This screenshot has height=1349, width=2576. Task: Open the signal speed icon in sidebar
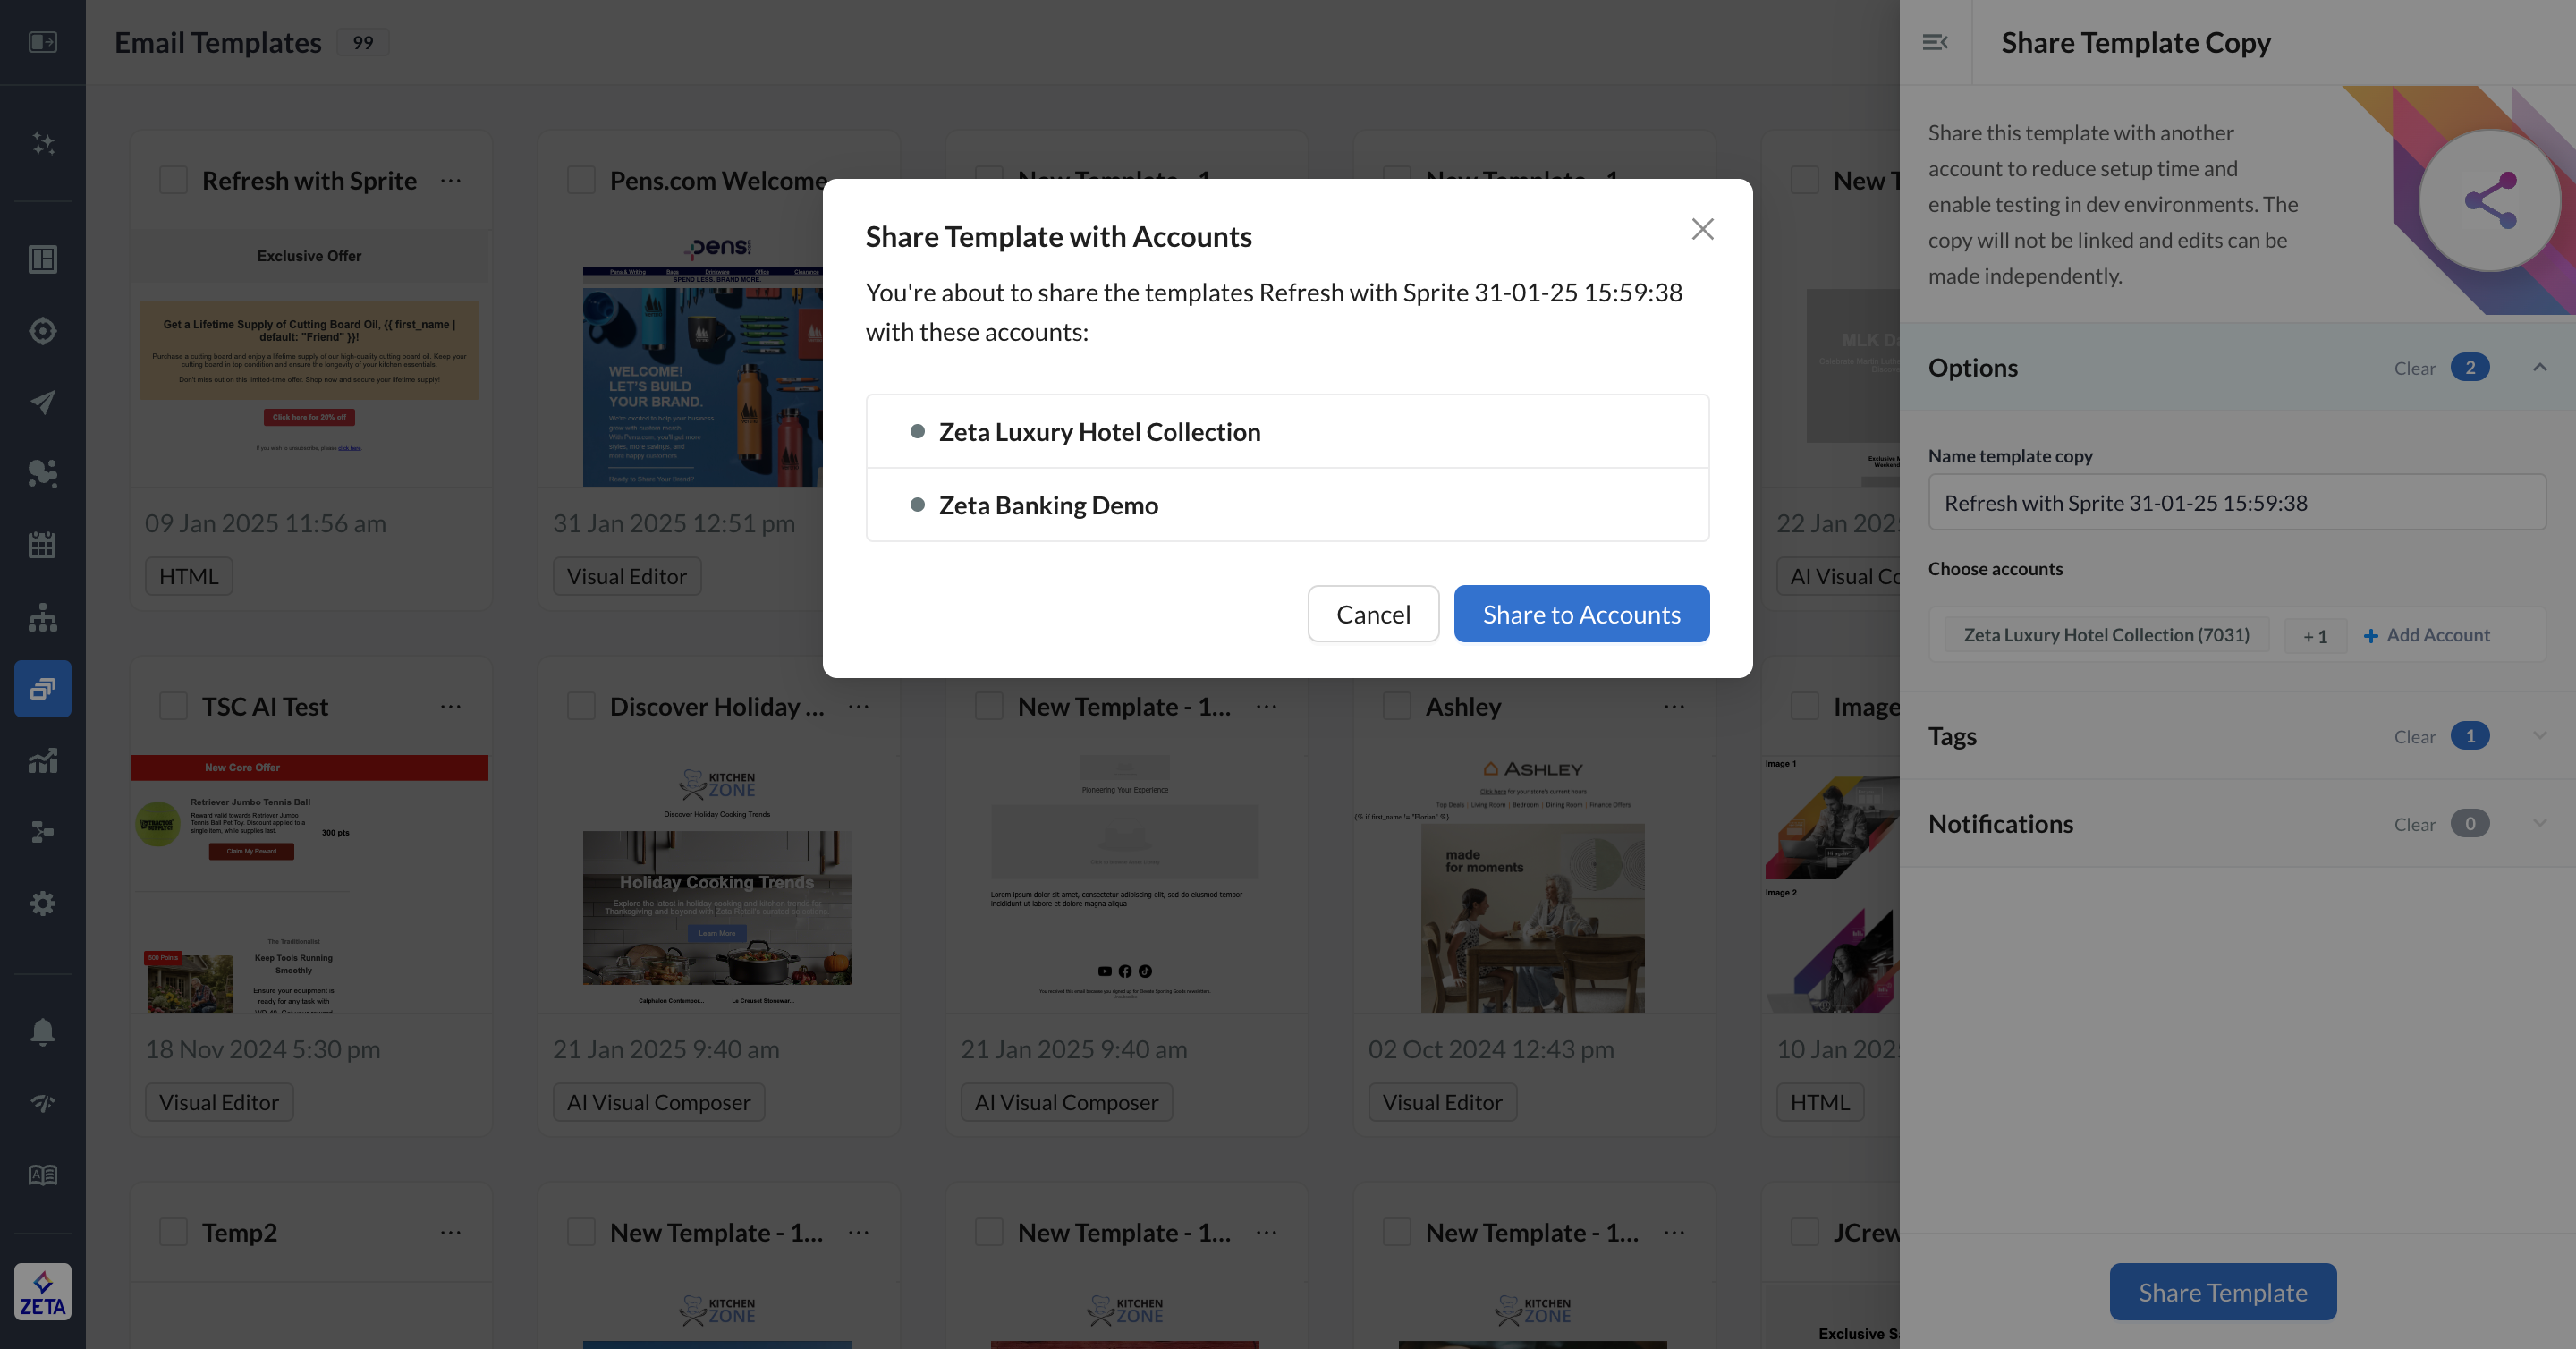pos(42,1103)
